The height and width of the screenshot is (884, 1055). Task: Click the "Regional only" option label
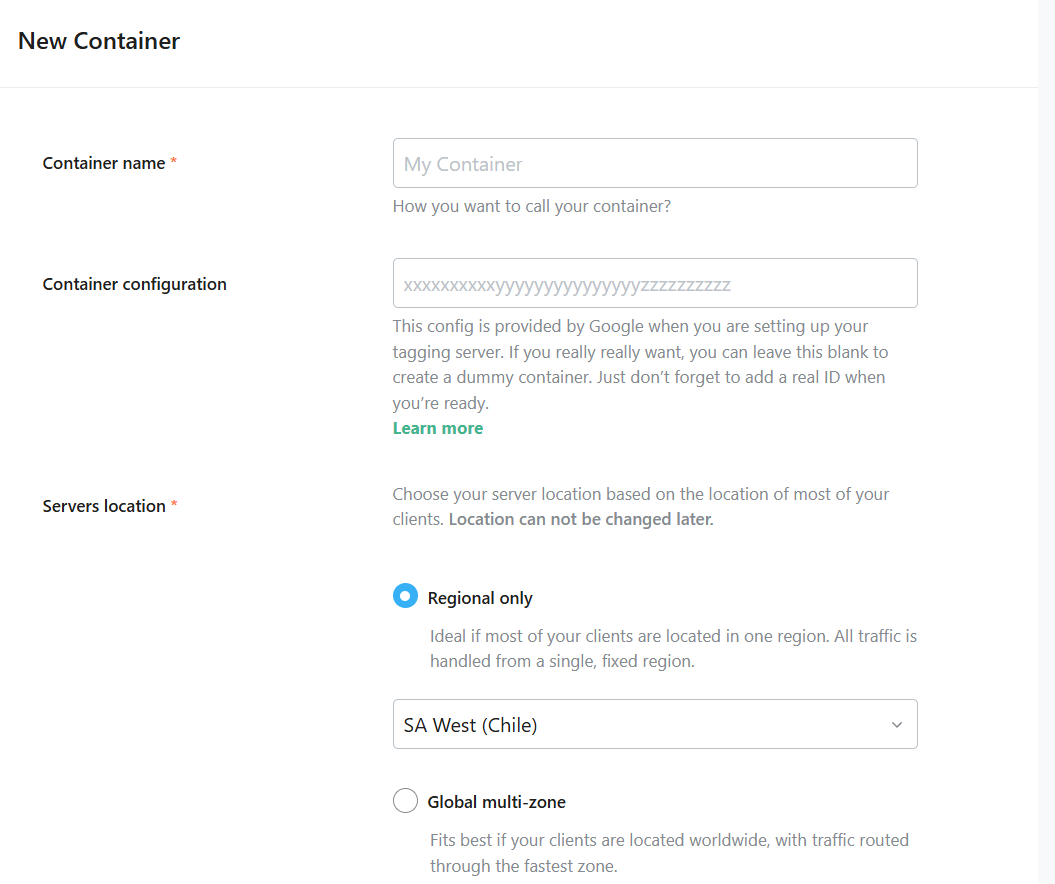(x=480, y=598)
